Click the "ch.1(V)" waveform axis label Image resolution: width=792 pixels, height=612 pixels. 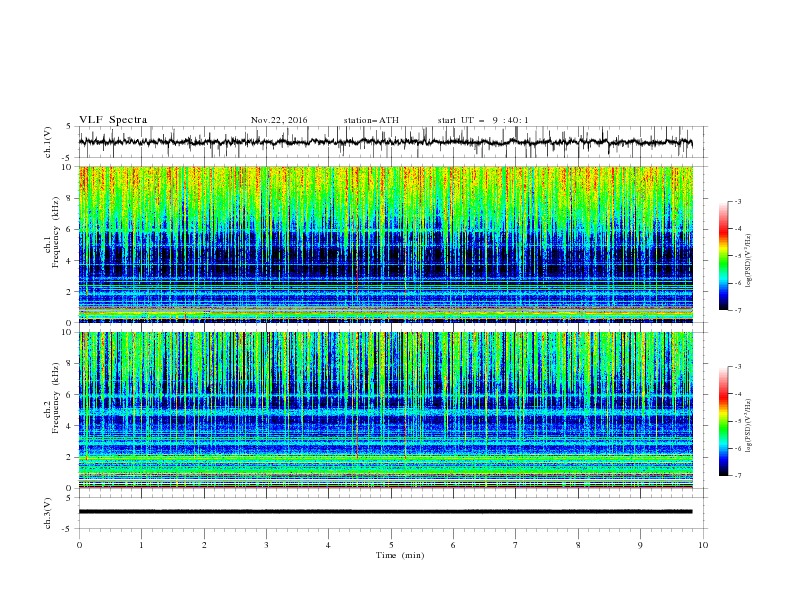(48, 142)
